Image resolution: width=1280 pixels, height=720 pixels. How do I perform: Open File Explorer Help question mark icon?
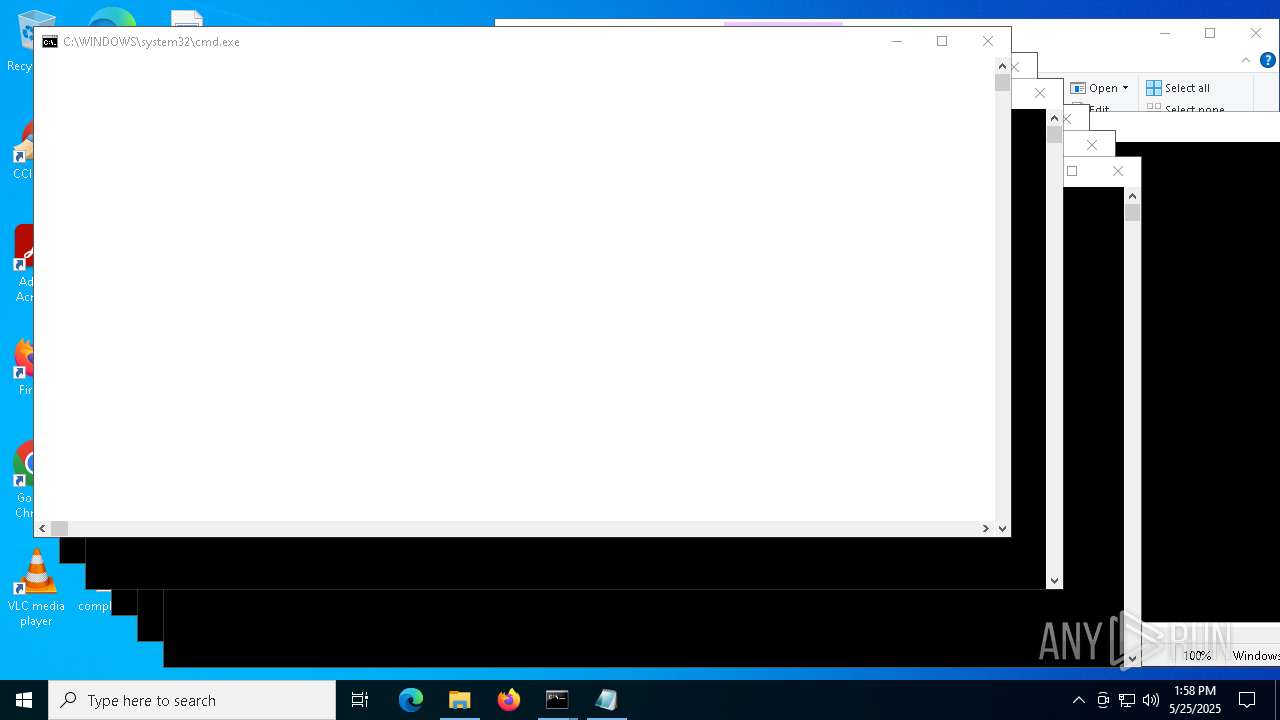point(1268,60)
